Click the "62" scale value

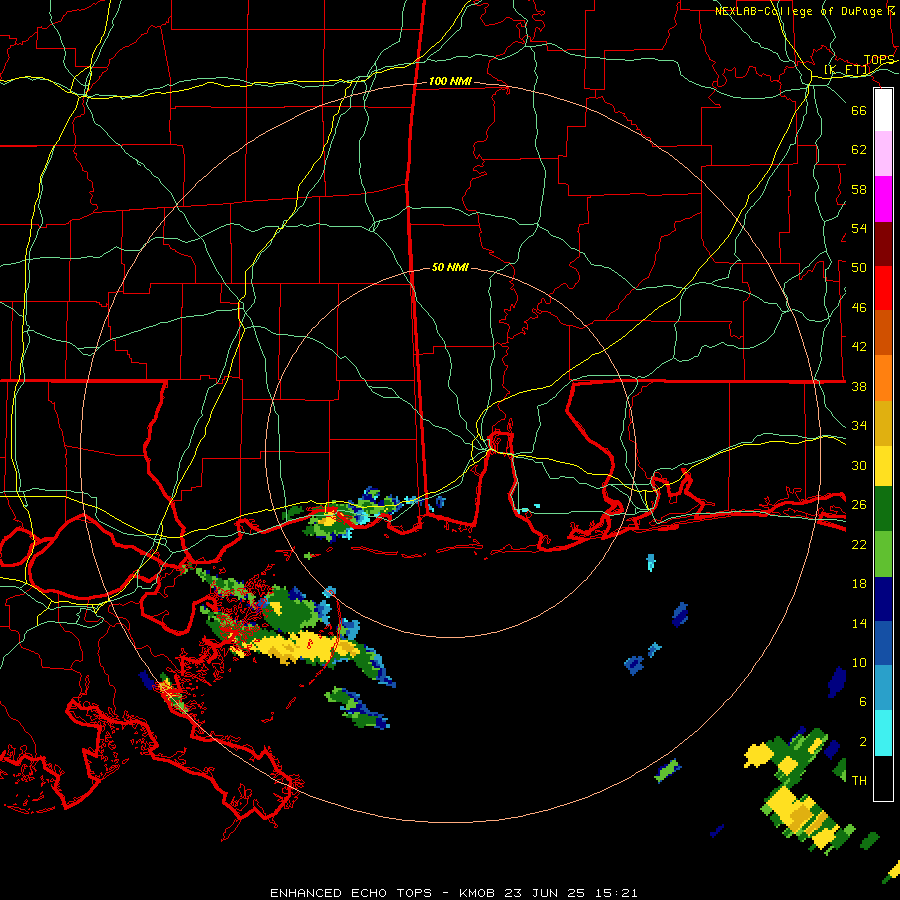(x=859, y=150)
